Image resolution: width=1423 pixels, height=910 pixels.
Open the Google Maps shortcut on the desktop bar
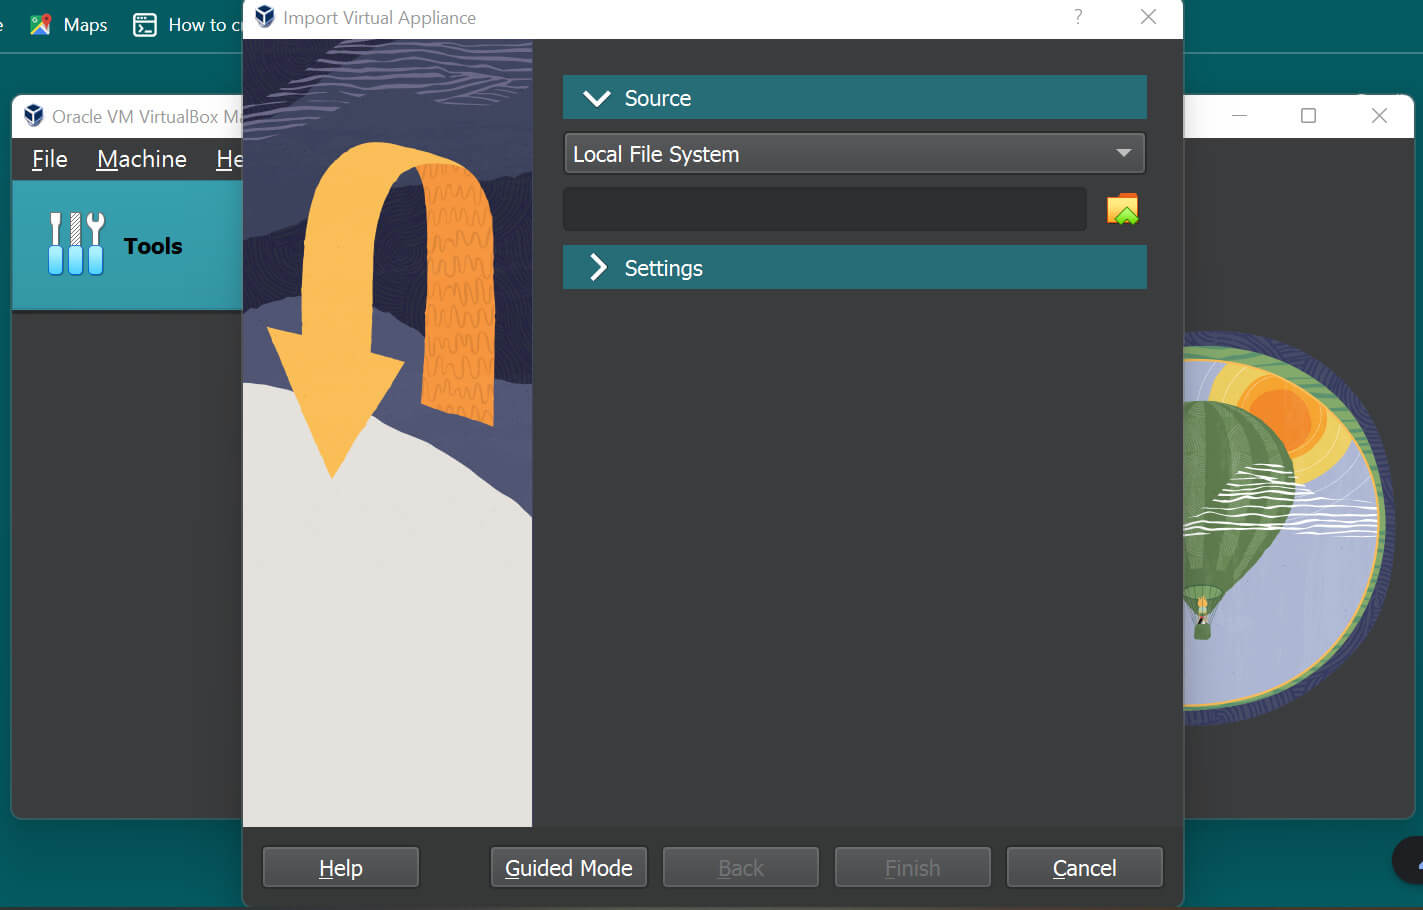[40, 24]
